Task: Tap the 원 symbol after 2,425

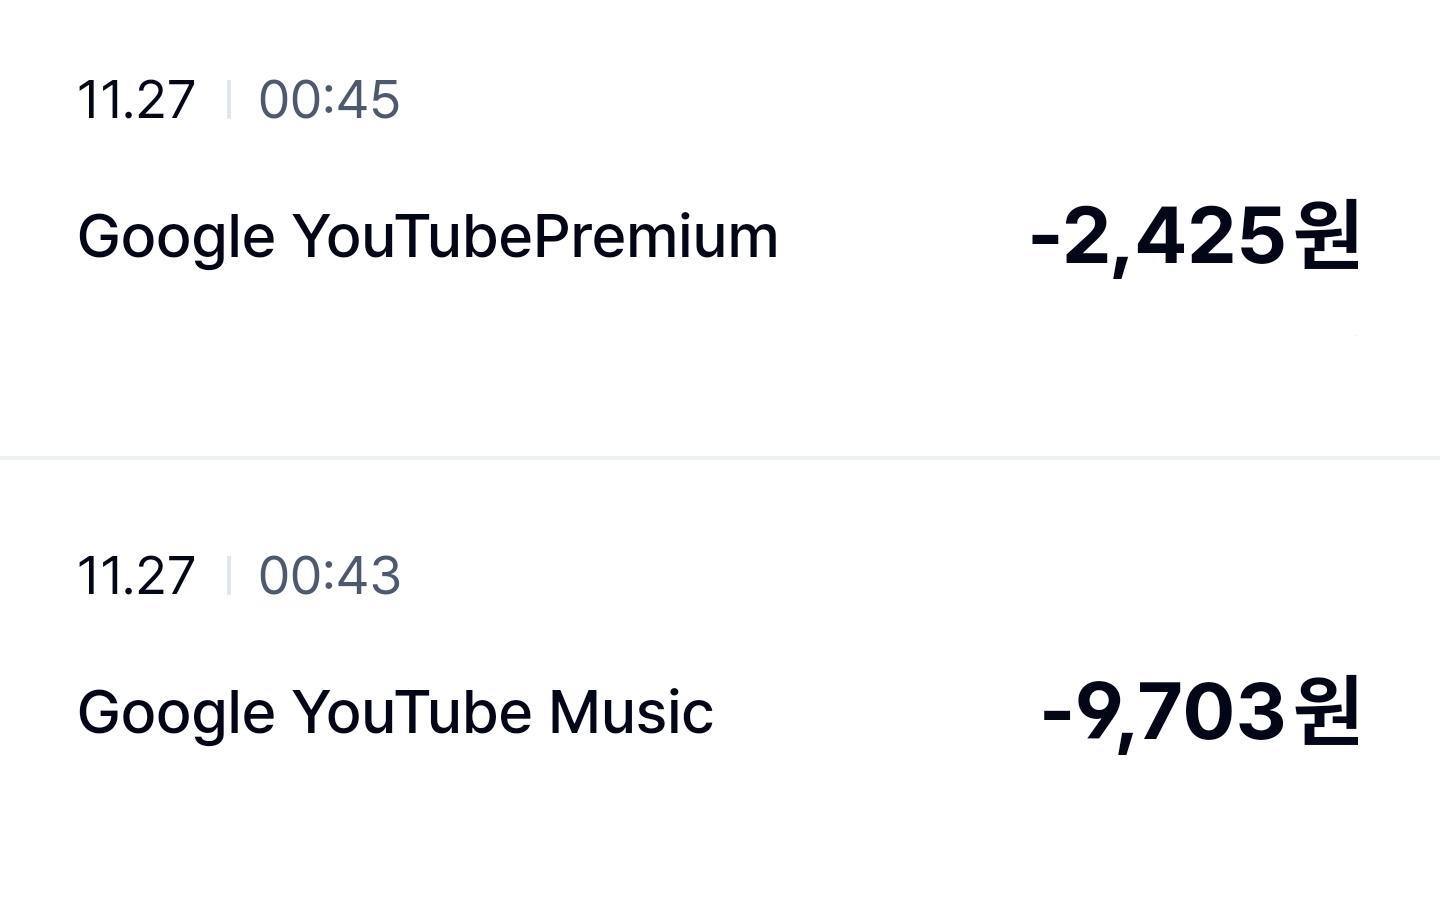Action: click(x=1326, y=235)
